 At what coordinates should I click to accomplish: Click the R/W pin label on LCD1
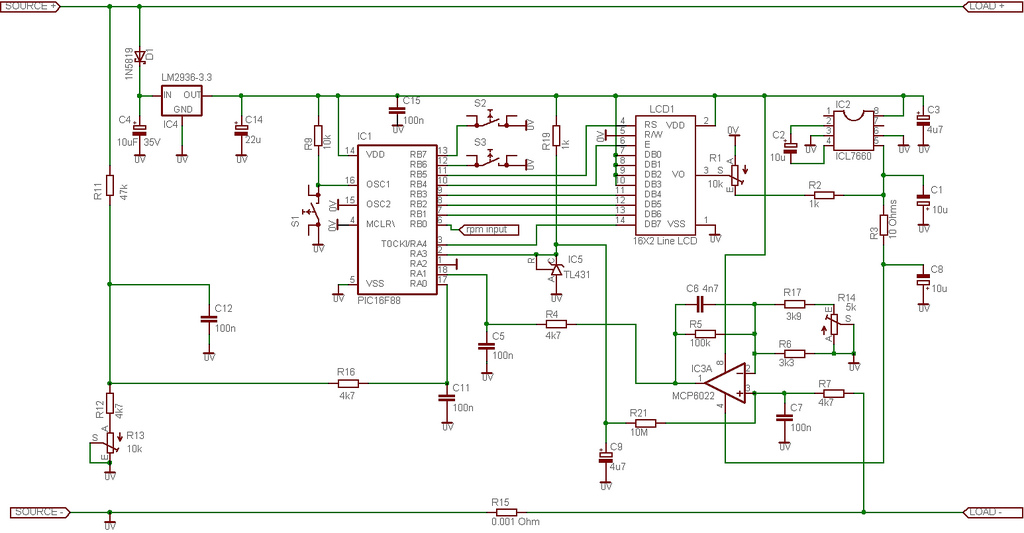click(653, 134)
